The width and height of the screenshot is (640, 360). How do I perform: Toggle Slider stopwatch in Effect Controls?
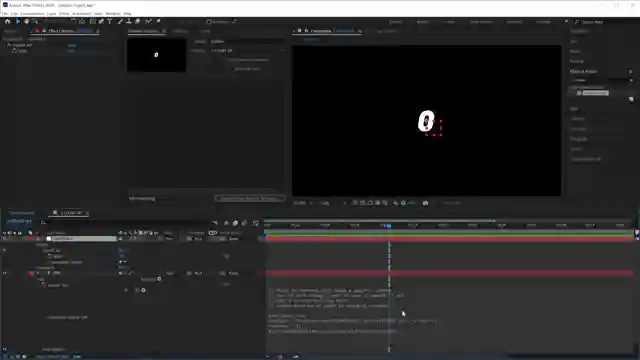[14, 51]
